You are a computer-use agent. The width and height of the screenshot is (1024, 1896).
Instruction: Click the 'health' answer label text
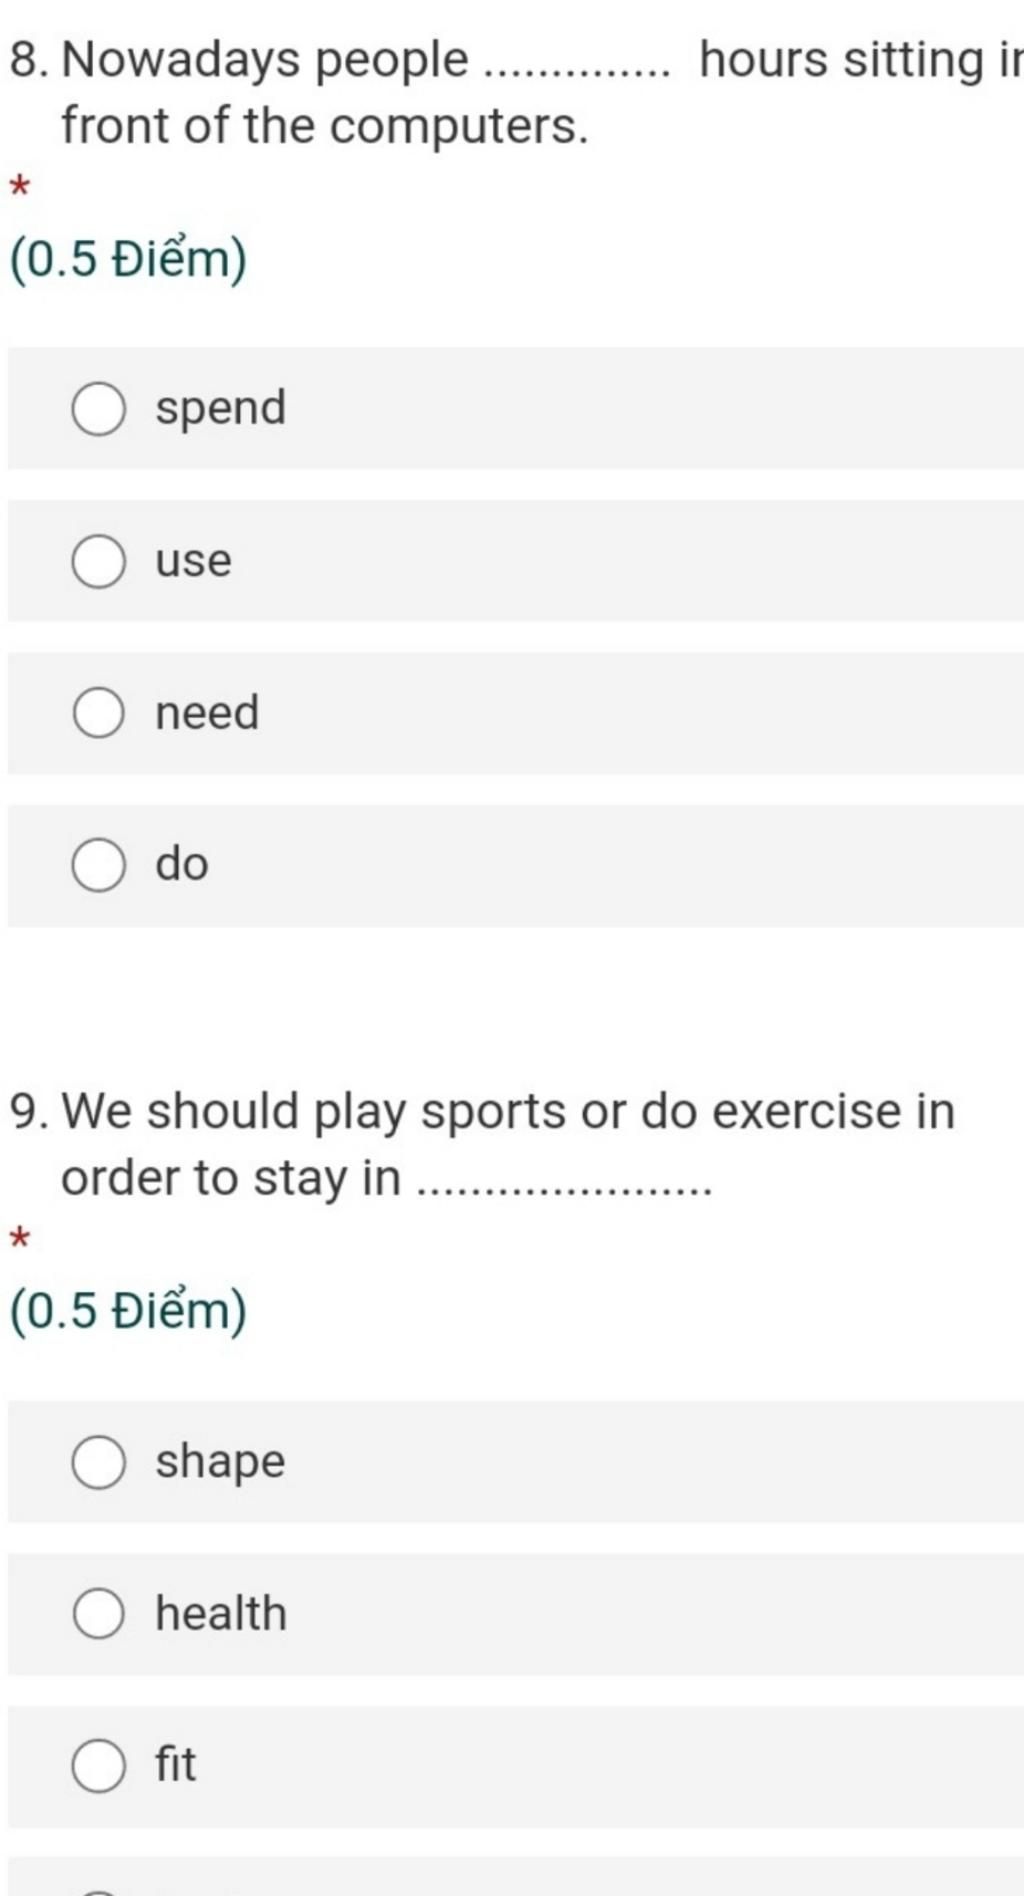(221, 1613)
